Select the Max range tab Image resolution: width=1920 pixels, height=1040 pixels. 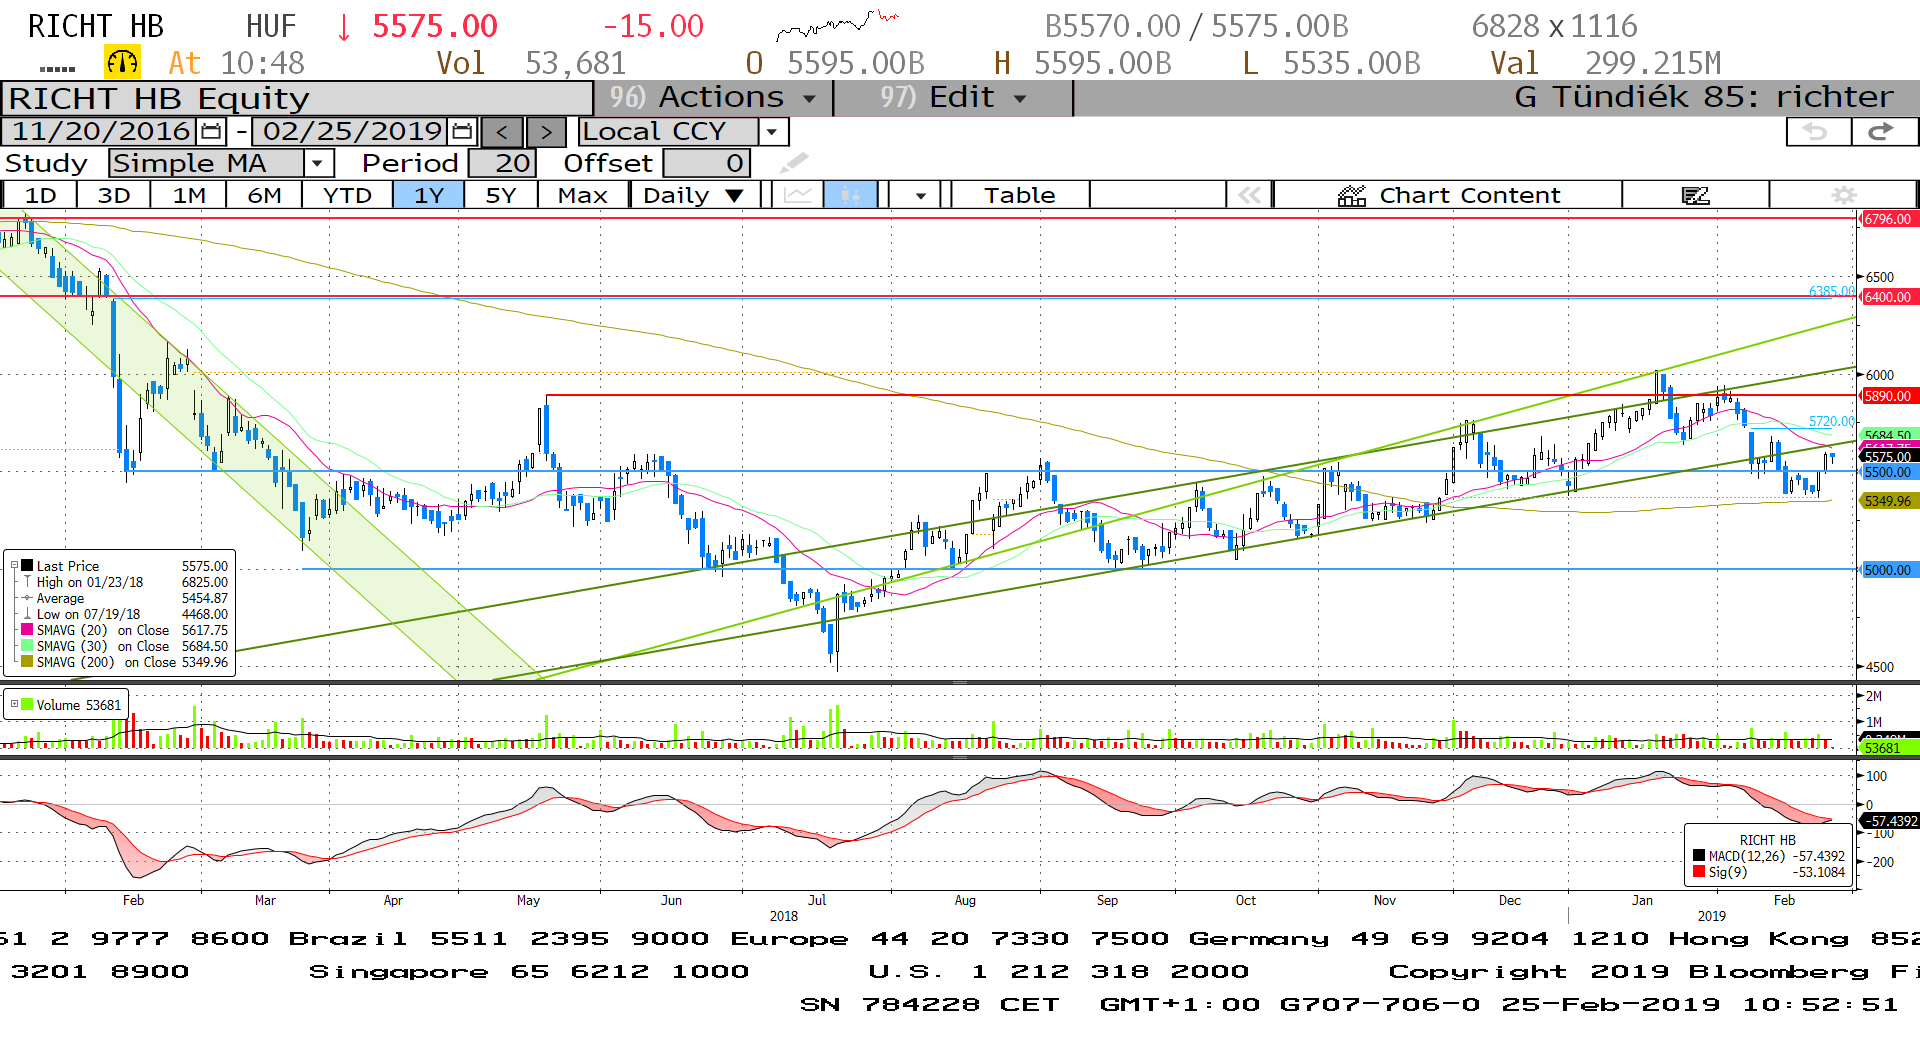coord(583,195)
